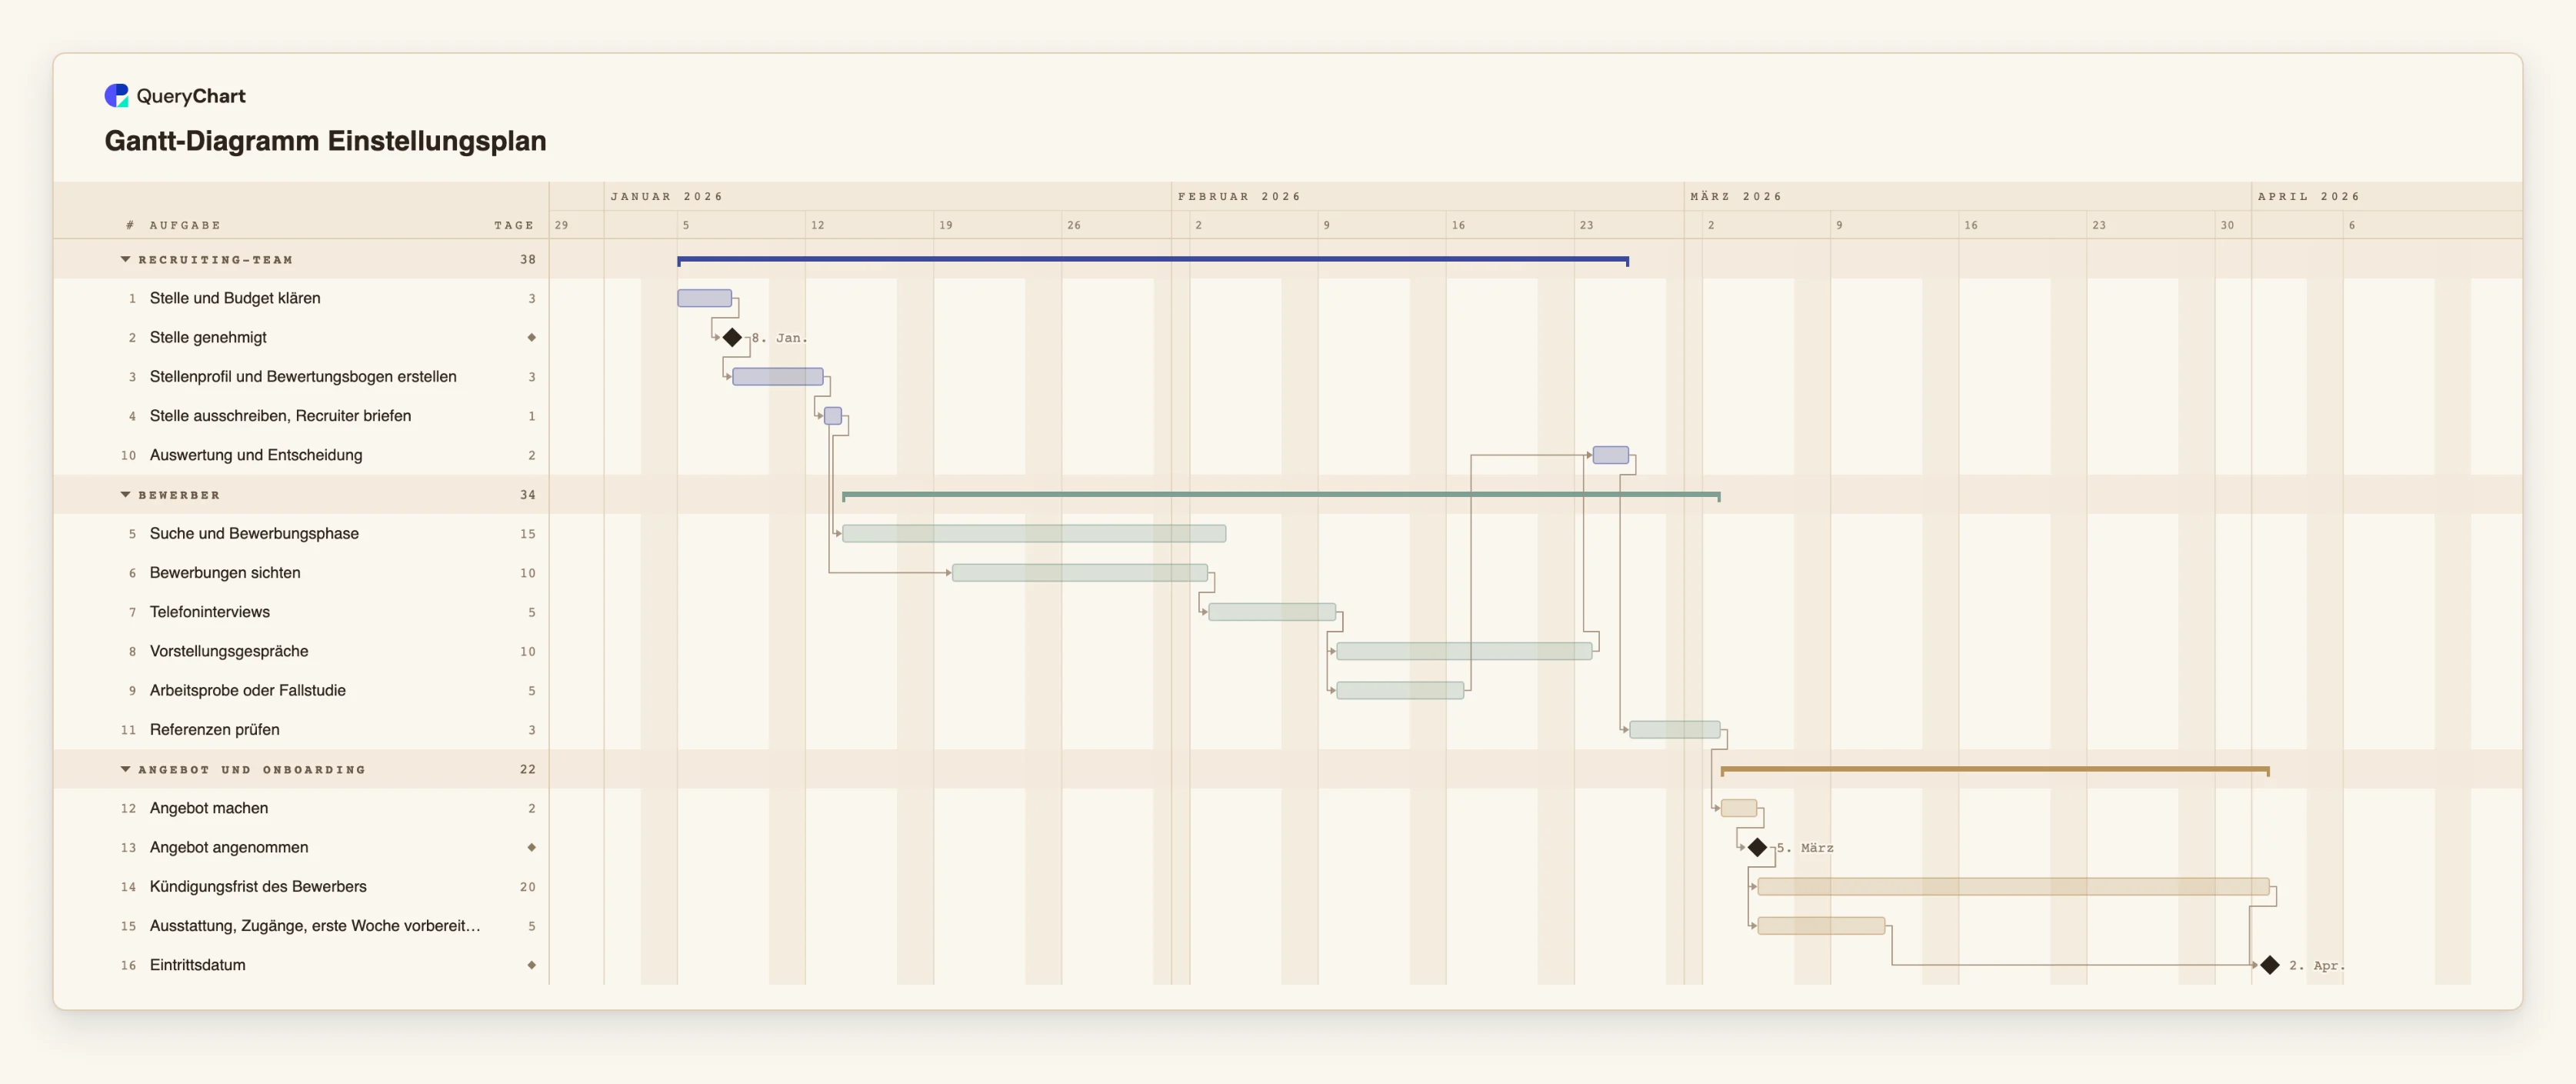This screenshot has height=1084, width=2576.
Task: Click the Gantt-Diagramm Einstellungsplan title
Action: pyautogui.click(x=325, y=141)
